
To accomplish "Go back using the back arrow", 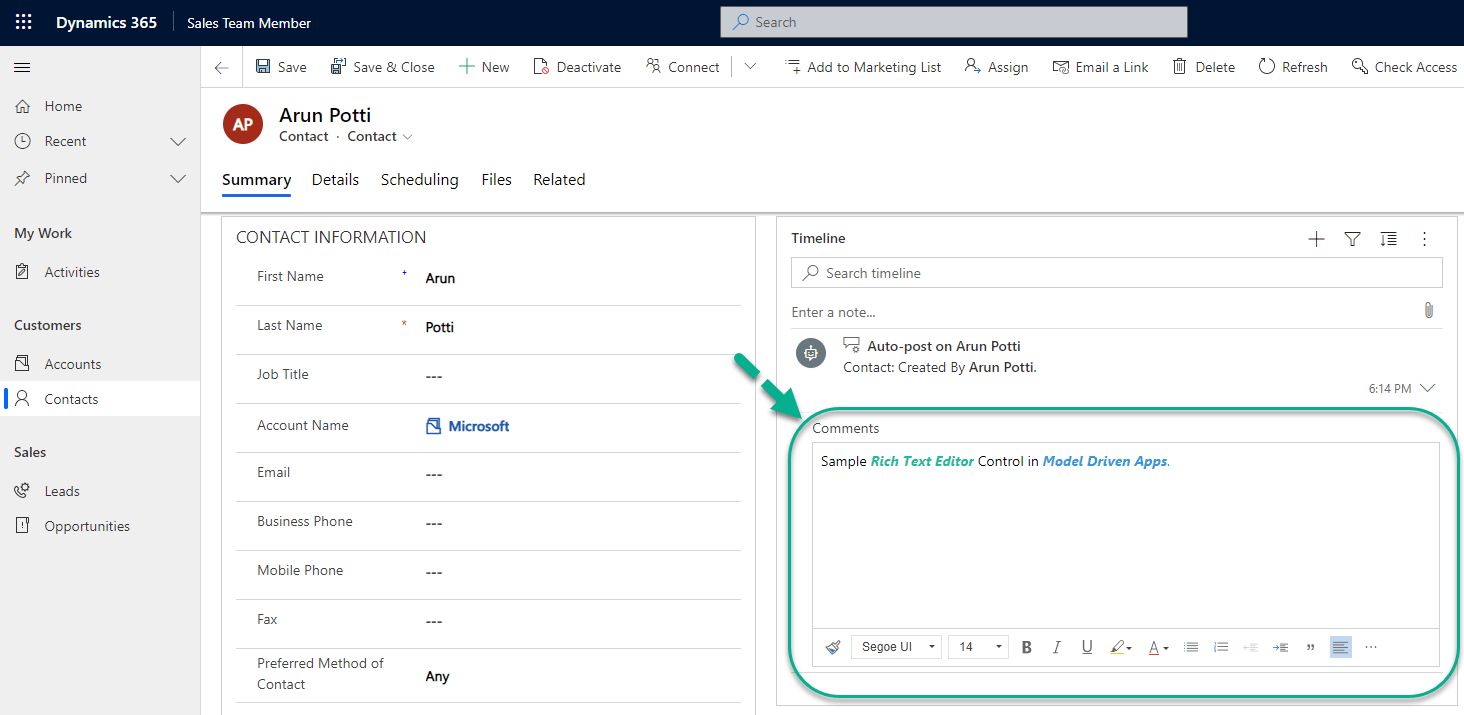I will (x=221, y=67).
